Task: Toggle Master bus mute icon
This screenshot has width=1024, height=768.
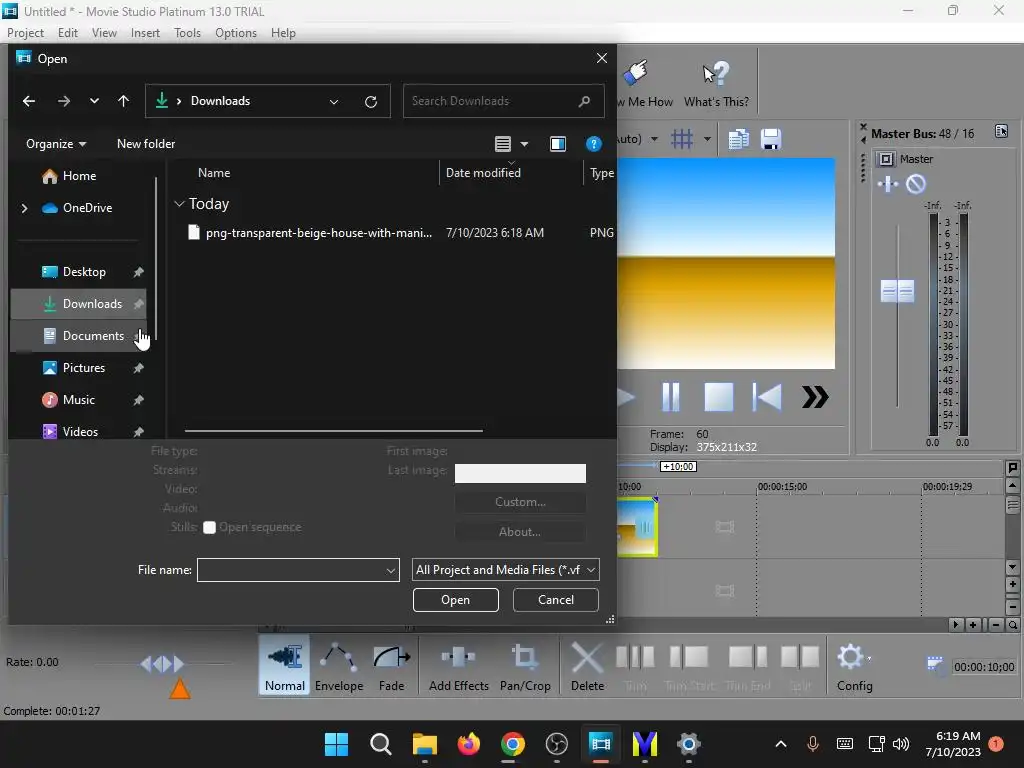Action: coord(916,184)
